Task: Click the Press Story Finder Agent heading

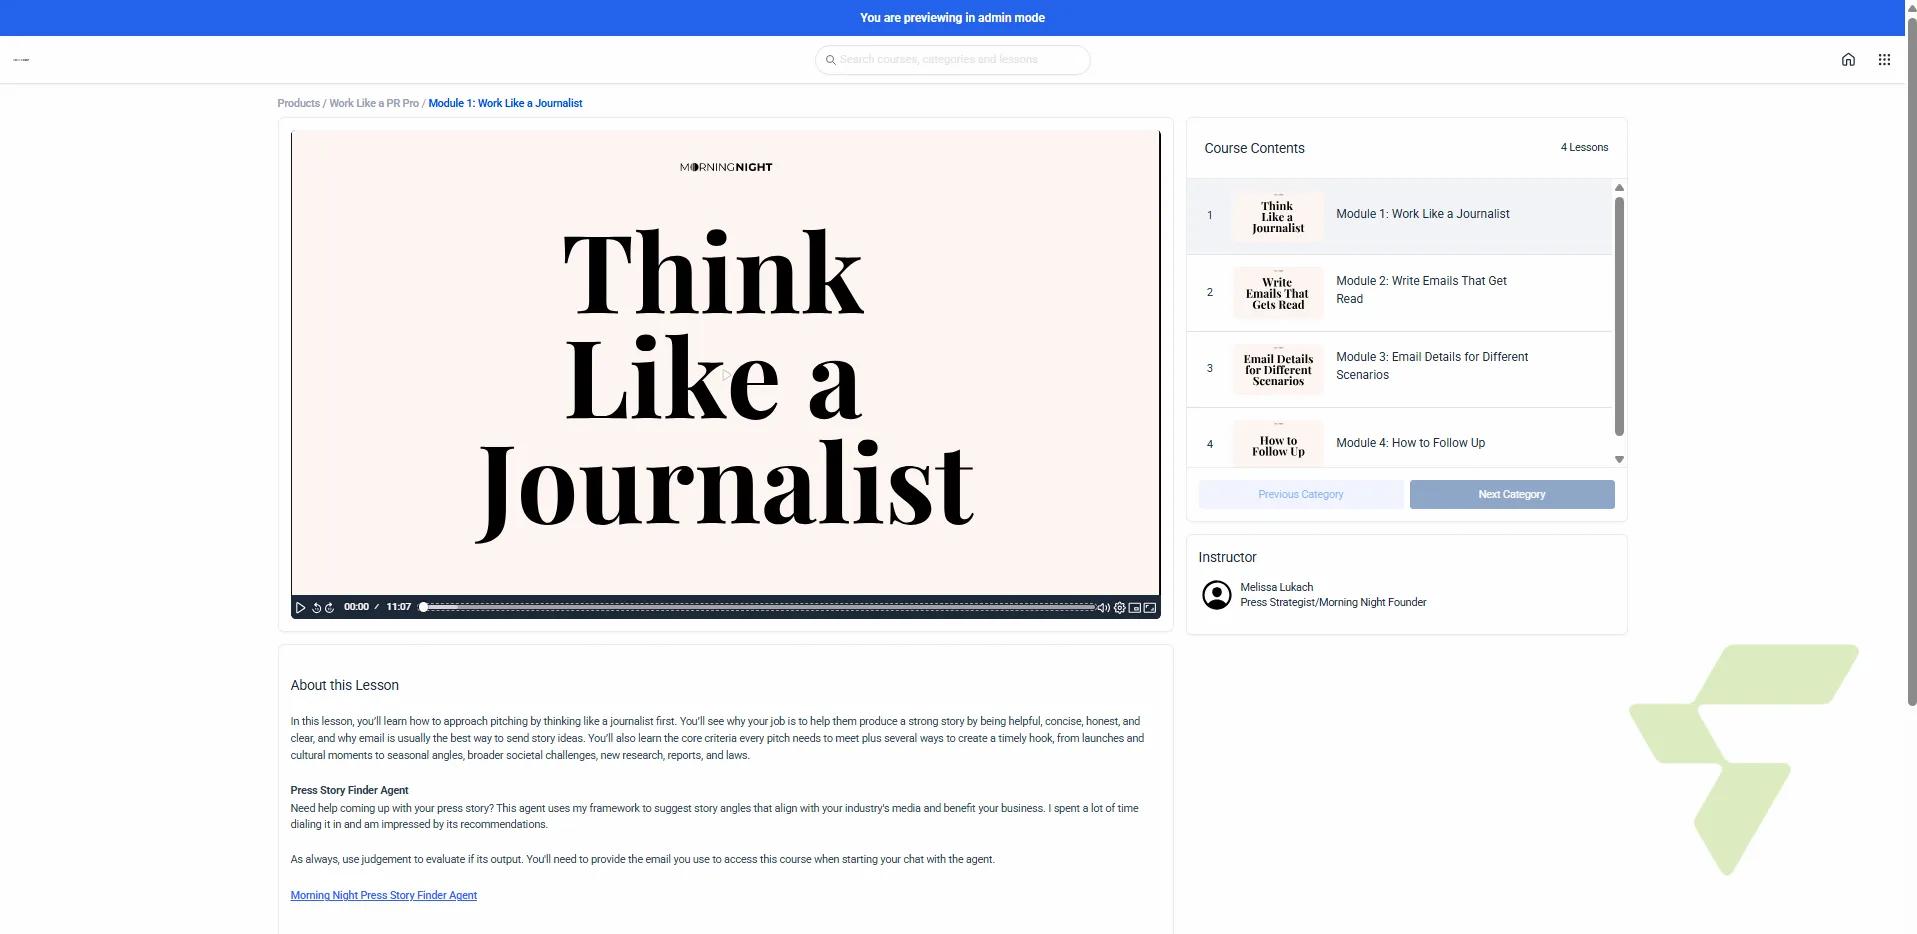Action: pos(349,790)
